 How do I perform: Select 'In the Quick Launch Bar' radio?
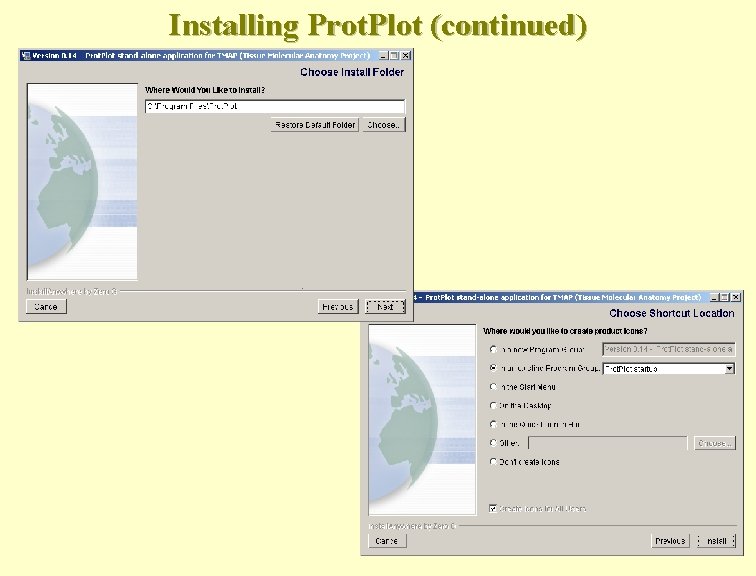pos(493,424)
